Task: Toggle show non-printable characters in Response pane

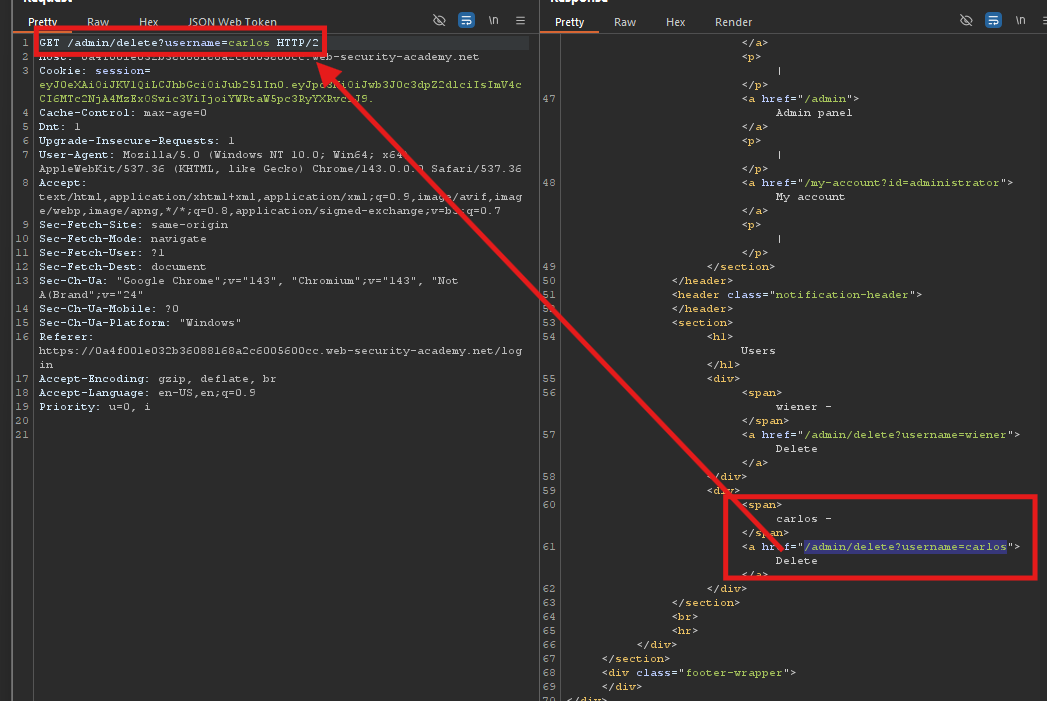Action: point(1020,20)
